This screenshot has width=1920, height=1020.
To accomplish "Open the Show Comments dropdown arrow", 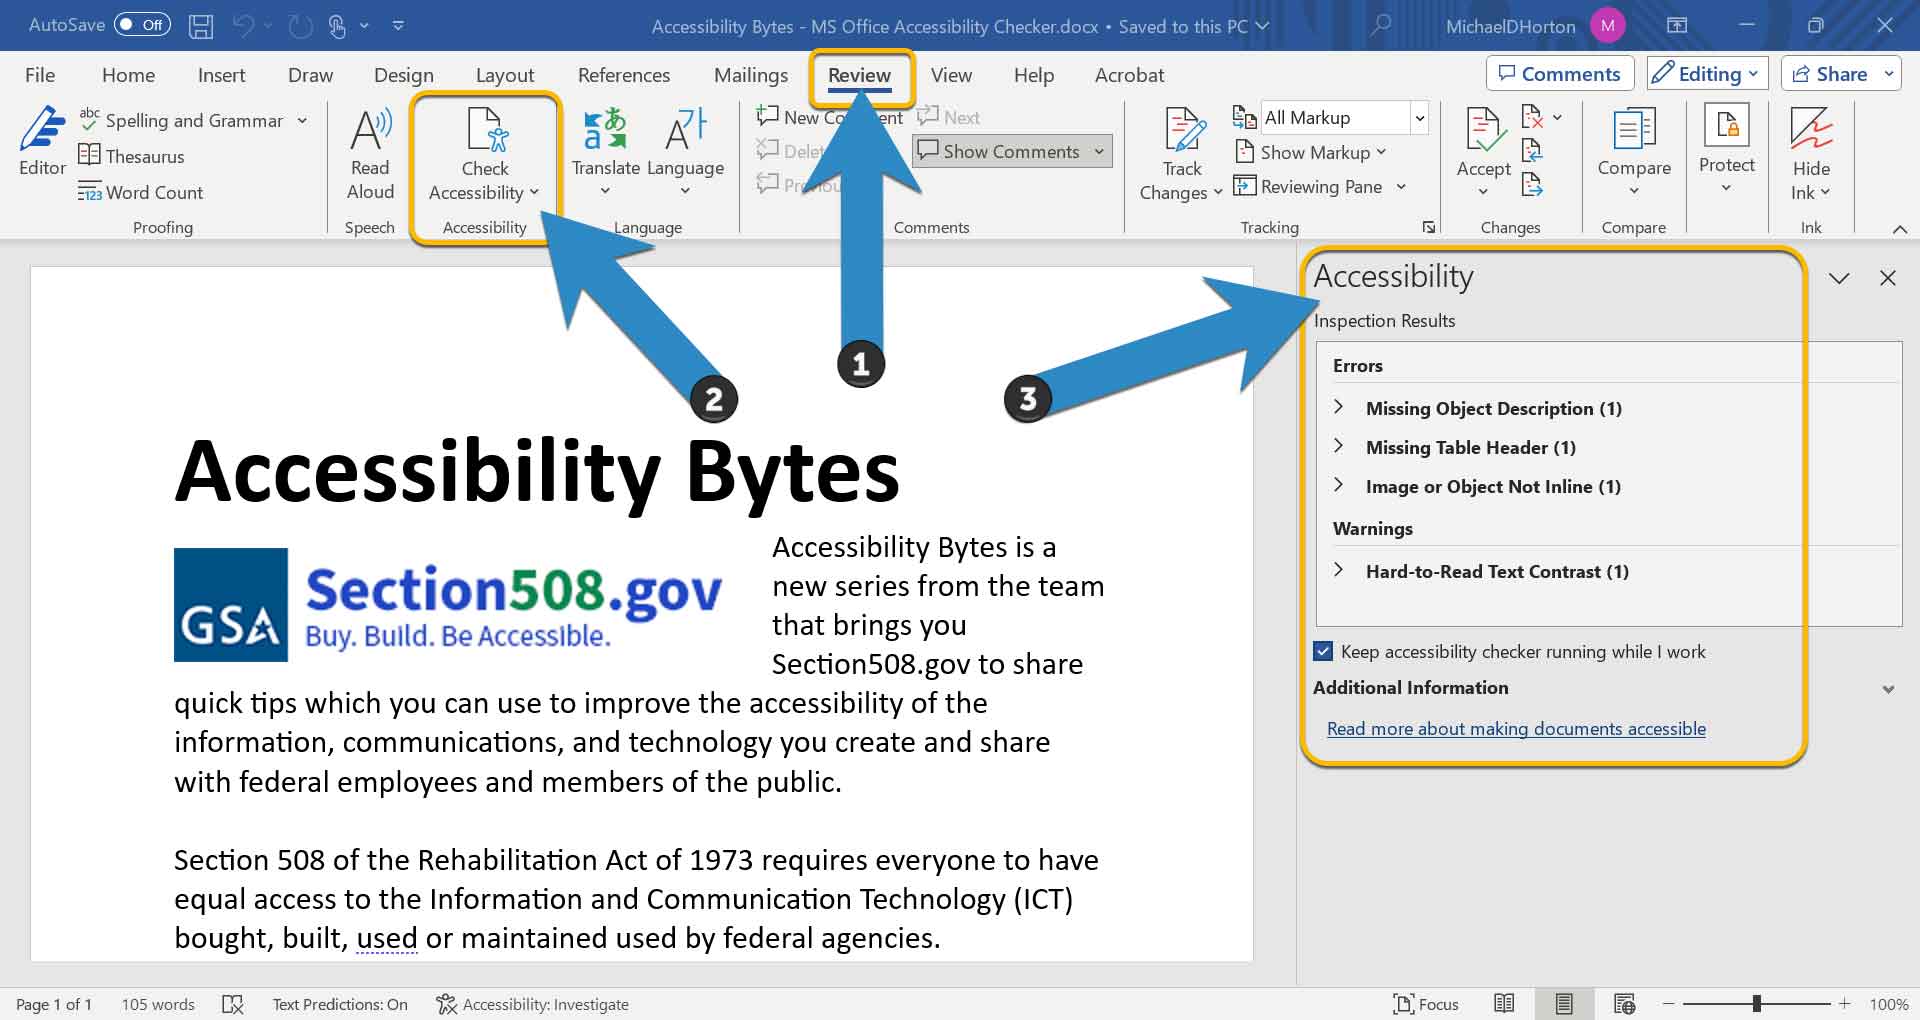I will click(1099, 152).
